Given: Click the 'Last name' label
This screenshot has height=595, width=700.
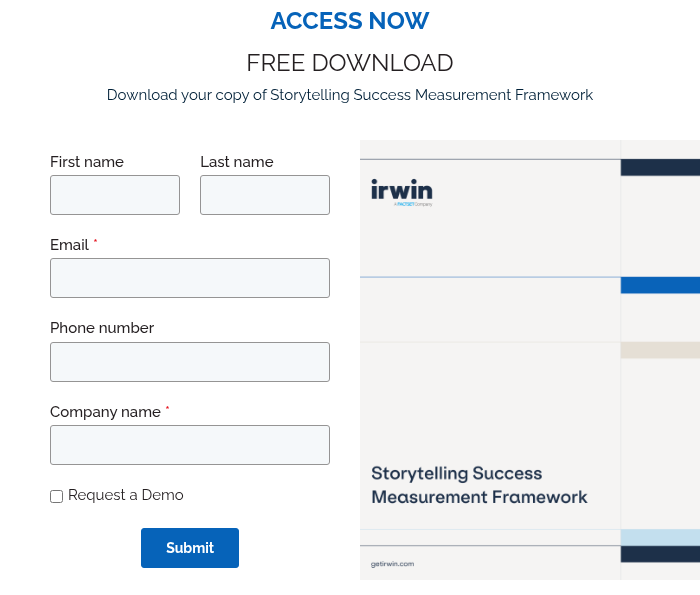Looking at the screenshot, I should pyautogui.click(x=237, y=162).
